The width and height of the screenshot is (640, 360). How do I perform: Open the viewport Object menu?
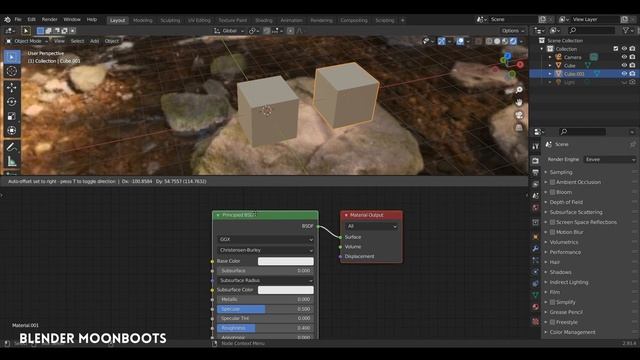coord(111,41)
